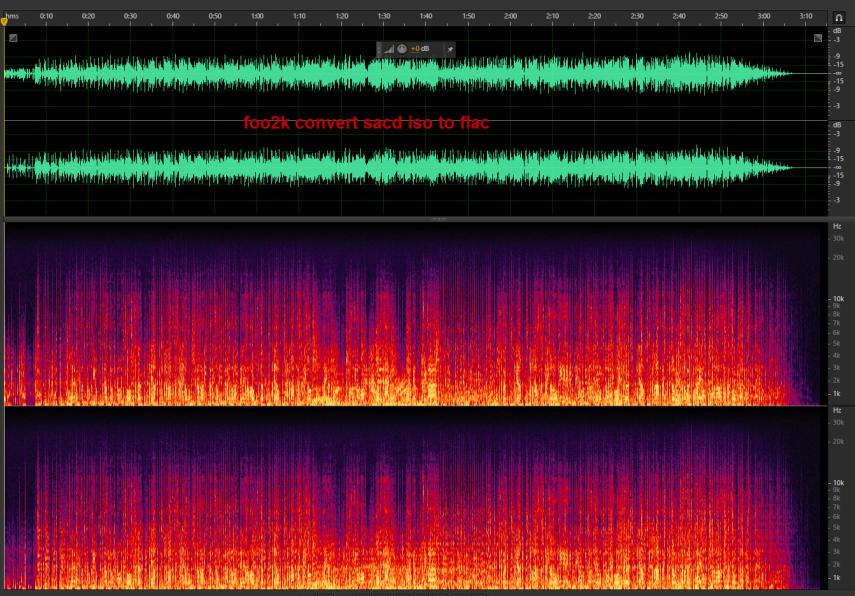This screenshot has height=596, width=855.
Task: Click the amplitude bars icon in HUD
Action: click(390, 49)
